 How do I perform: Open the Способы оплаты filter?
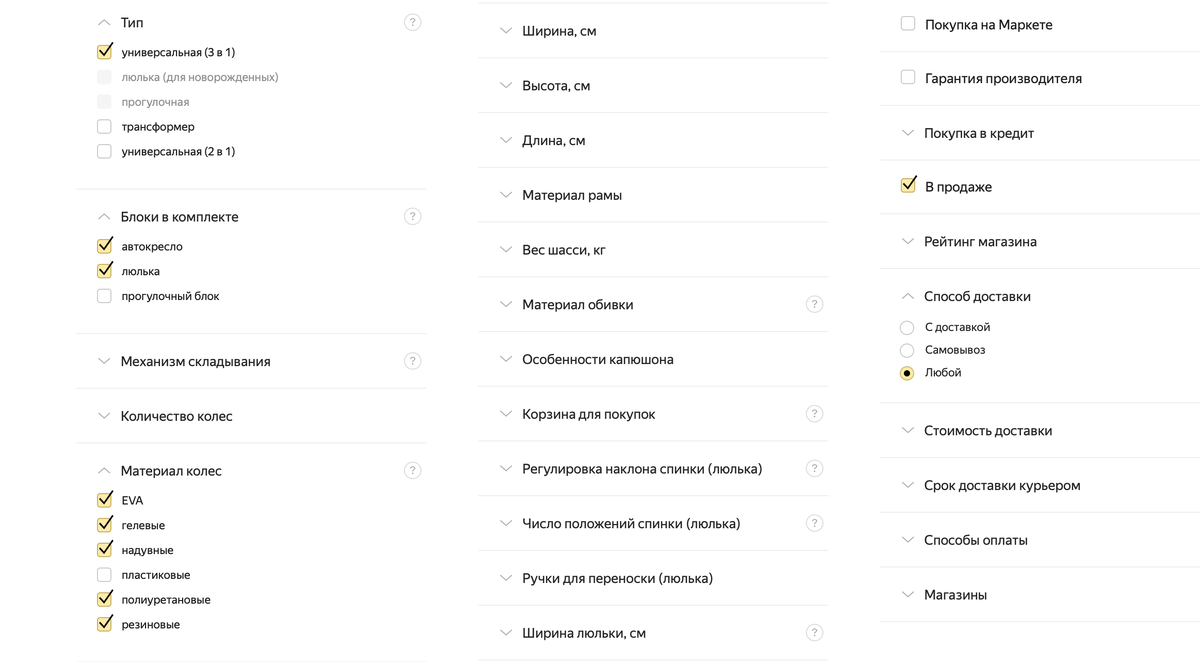pyautogui.click(x=1040, y=540)
